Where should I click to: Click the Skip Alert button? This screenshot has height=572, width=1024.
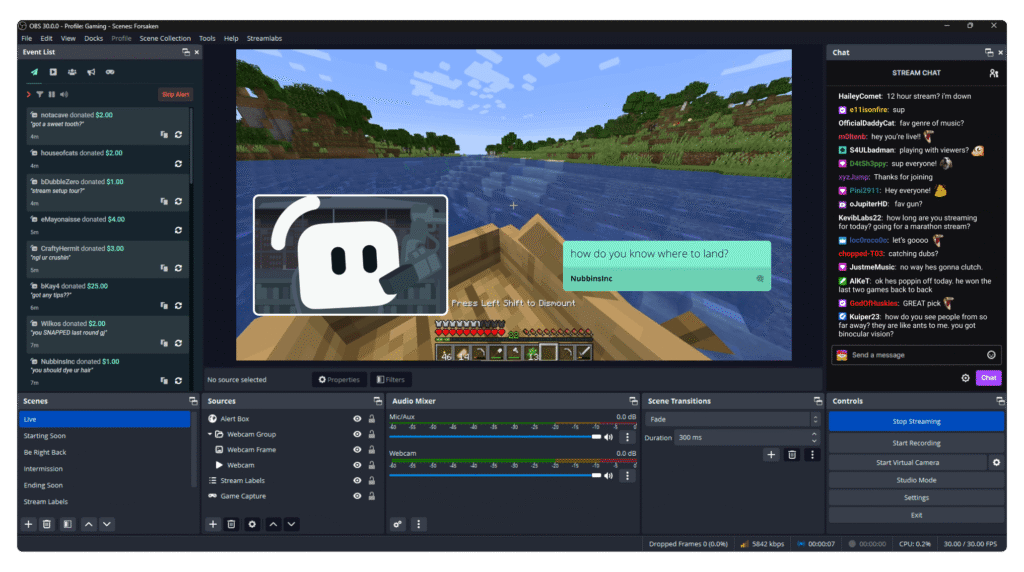175,95
